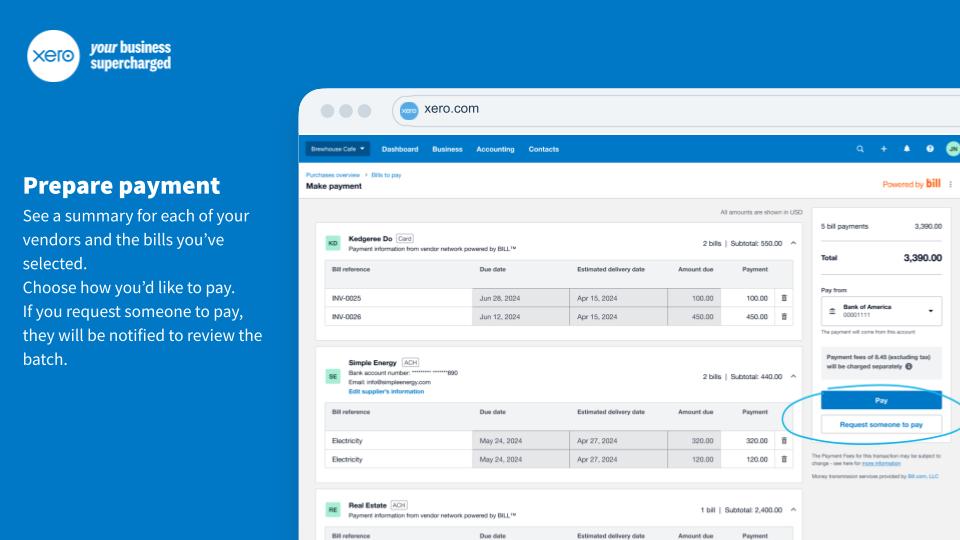Open the more options kebab menu

(950, 184)
